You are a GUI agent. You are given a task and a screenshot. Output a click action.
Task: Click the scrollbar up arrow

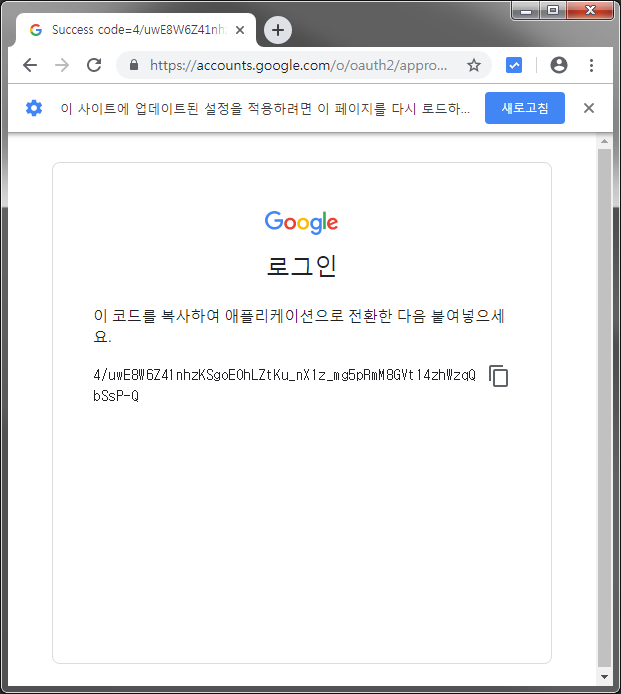point(604,142)
